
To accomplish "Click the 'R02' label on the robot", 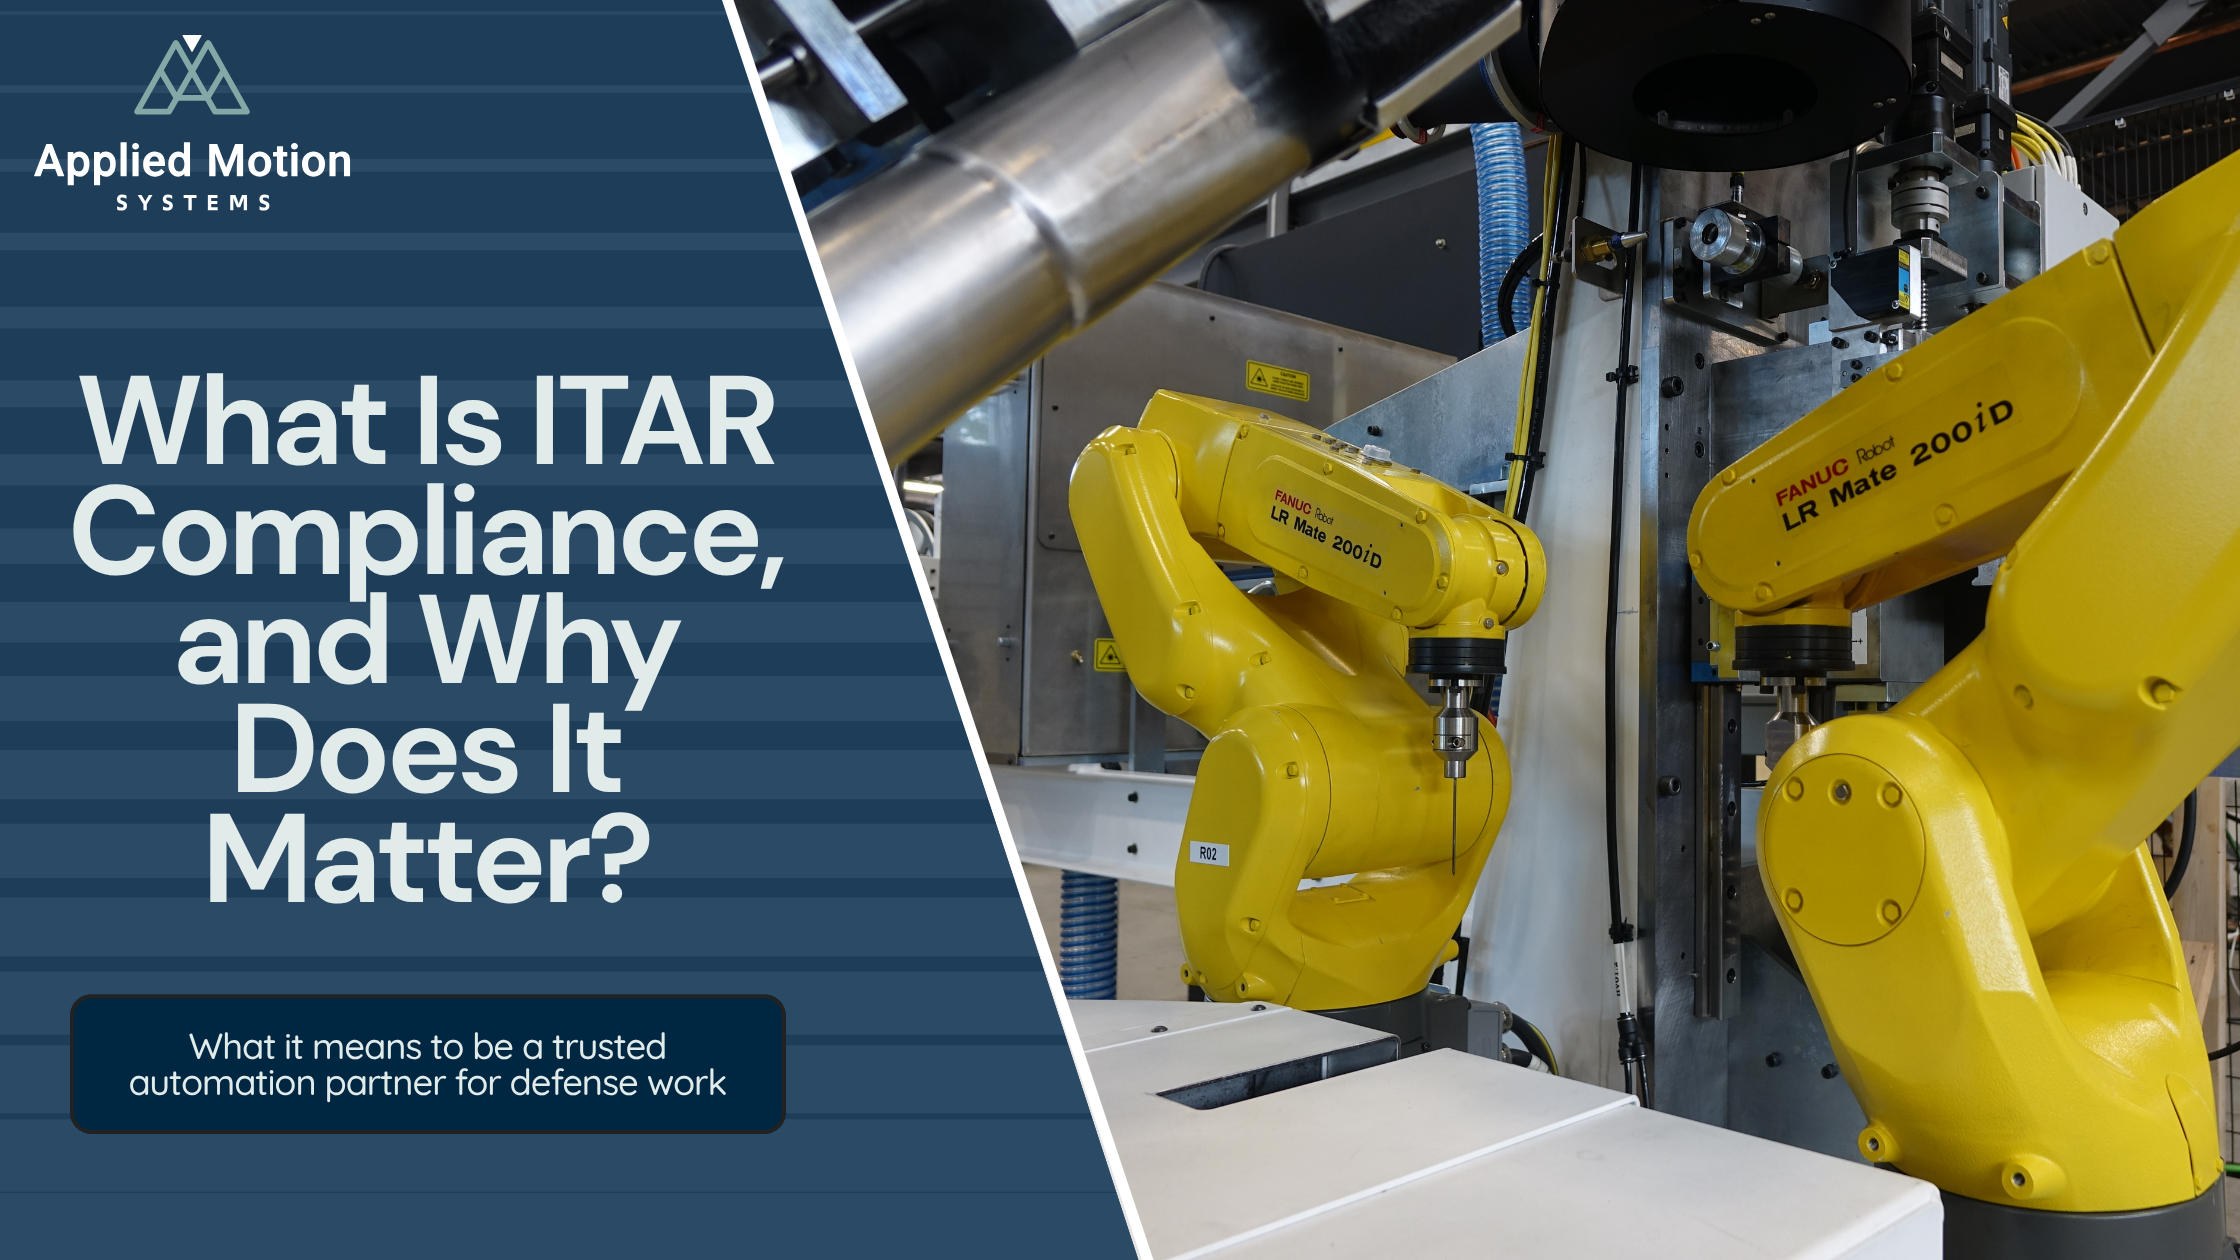I will point(1208,853).
